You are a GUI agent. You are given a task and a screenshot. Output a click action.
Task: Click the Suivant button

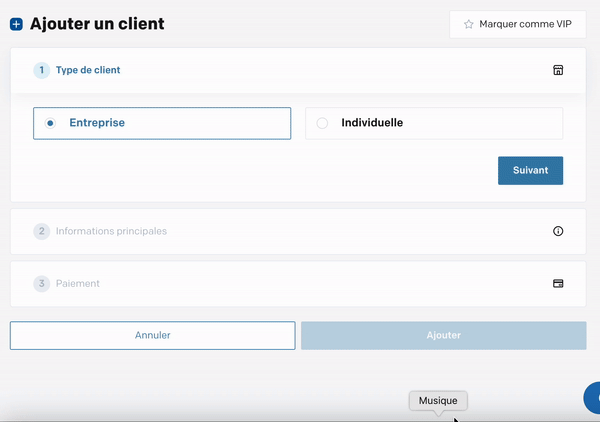tap(530, 171)
